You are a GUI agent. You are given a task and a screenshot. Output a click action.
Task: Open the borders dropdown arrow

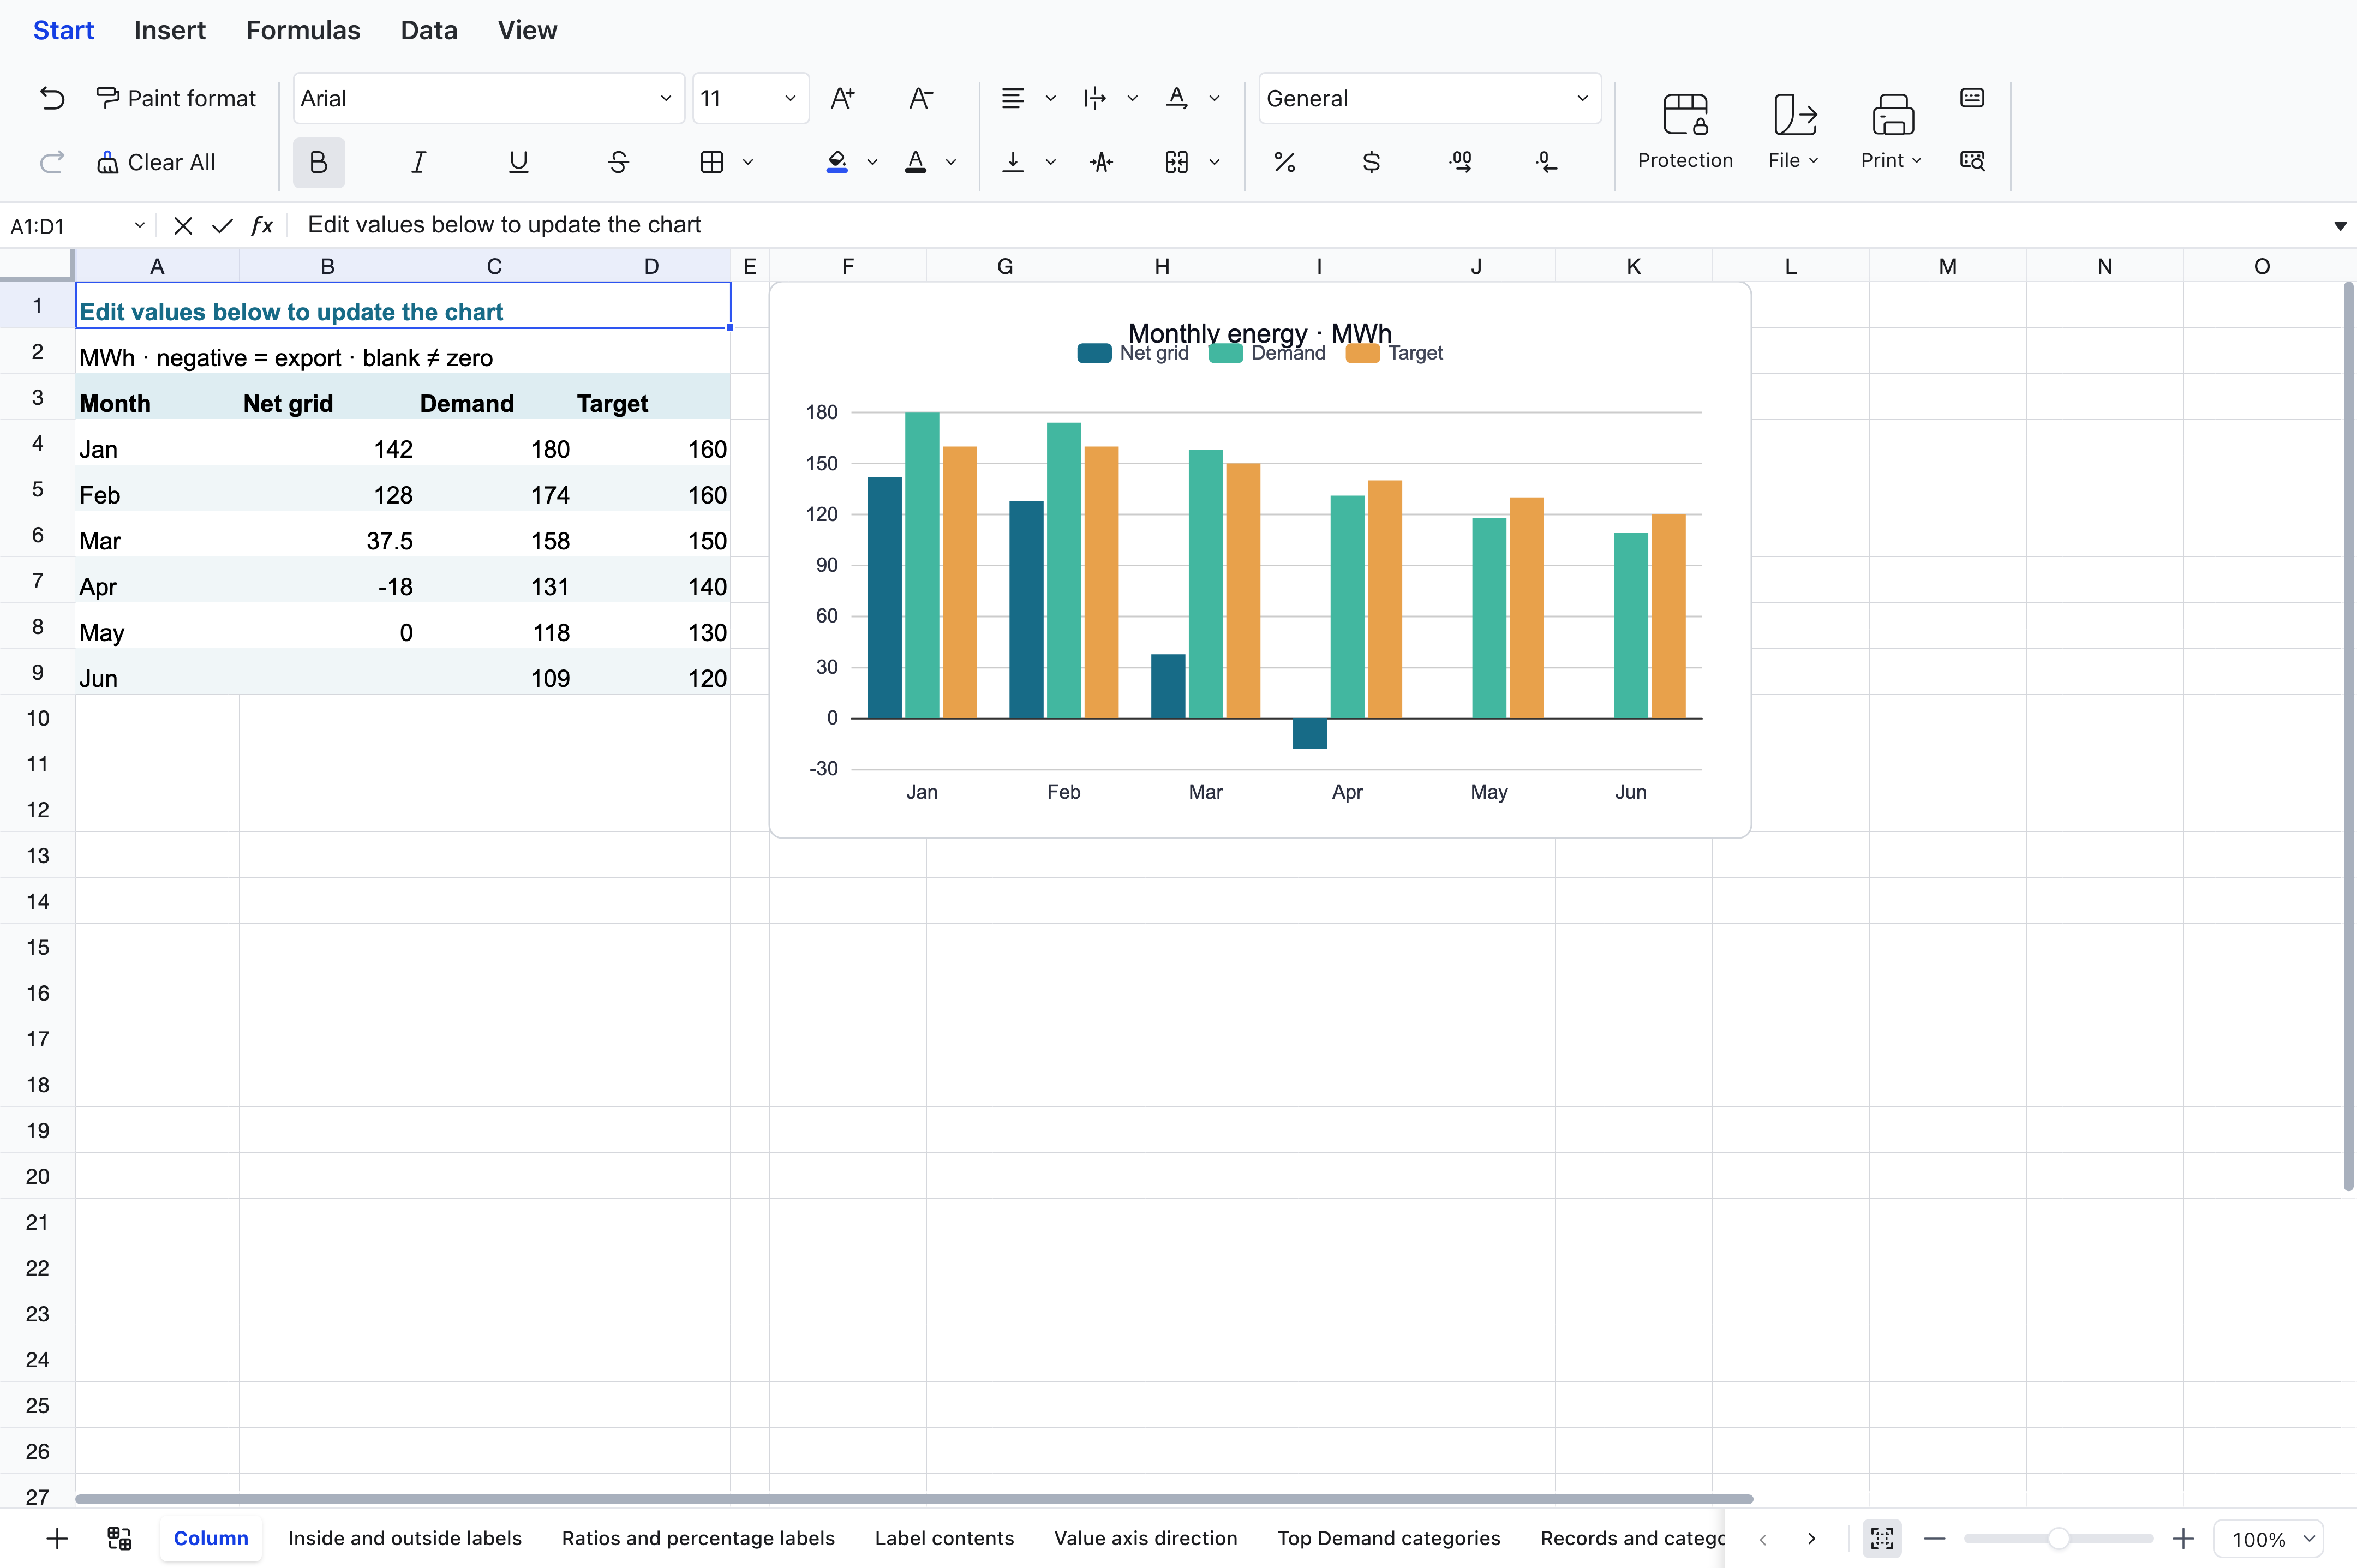coord(748,162)
